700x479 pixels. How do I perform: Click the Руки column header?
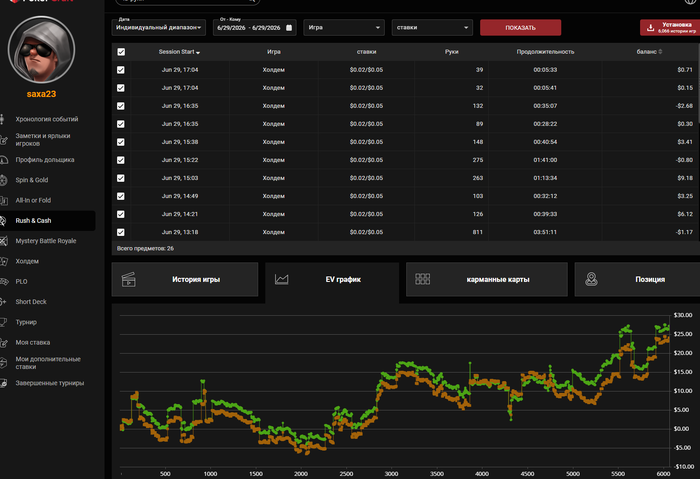(451, 52)
